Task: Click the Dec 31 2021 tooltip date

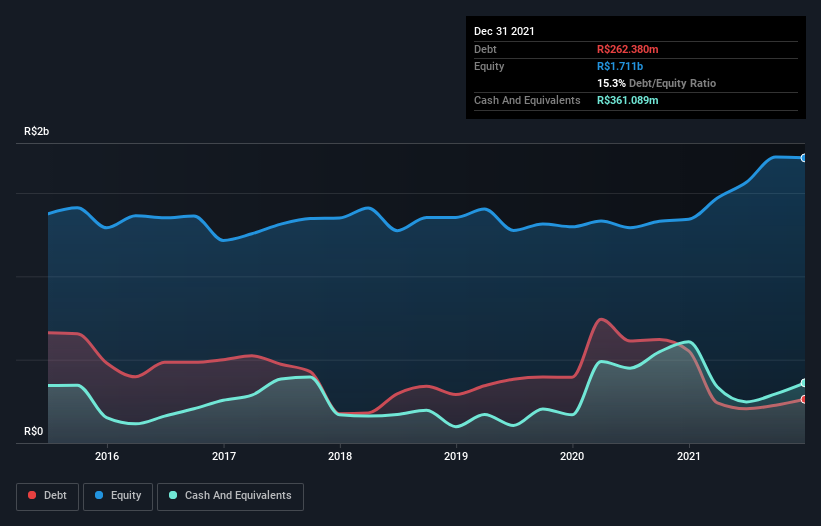Action: [504, 31]
